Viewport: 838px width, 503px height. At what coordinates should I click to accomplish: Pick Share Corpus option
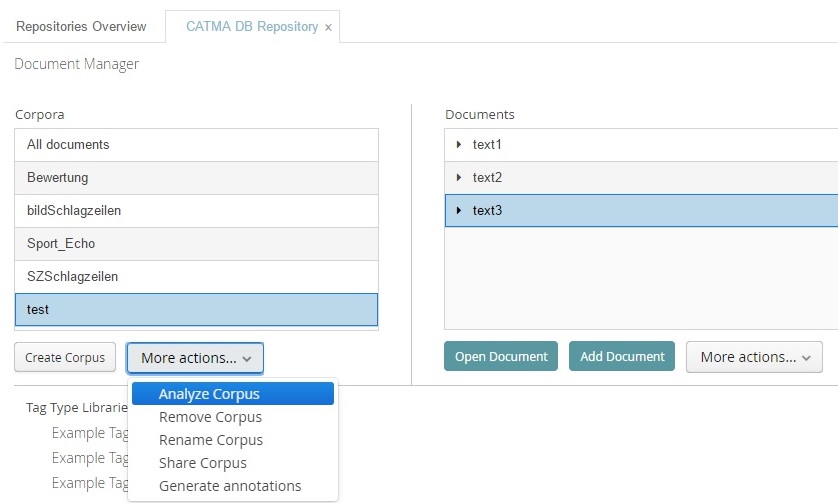click(x=202, y=463)
